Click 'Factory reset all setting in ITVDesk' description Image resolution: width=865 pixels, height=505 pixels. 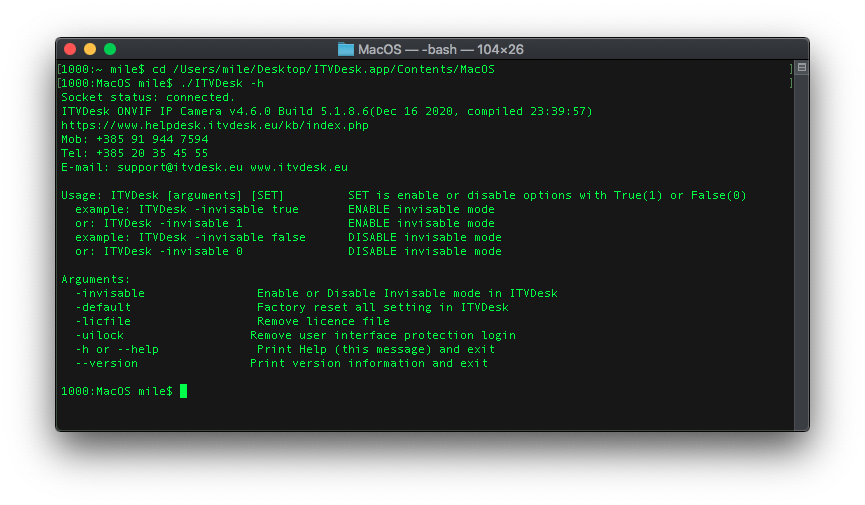[x=383, y=307]
